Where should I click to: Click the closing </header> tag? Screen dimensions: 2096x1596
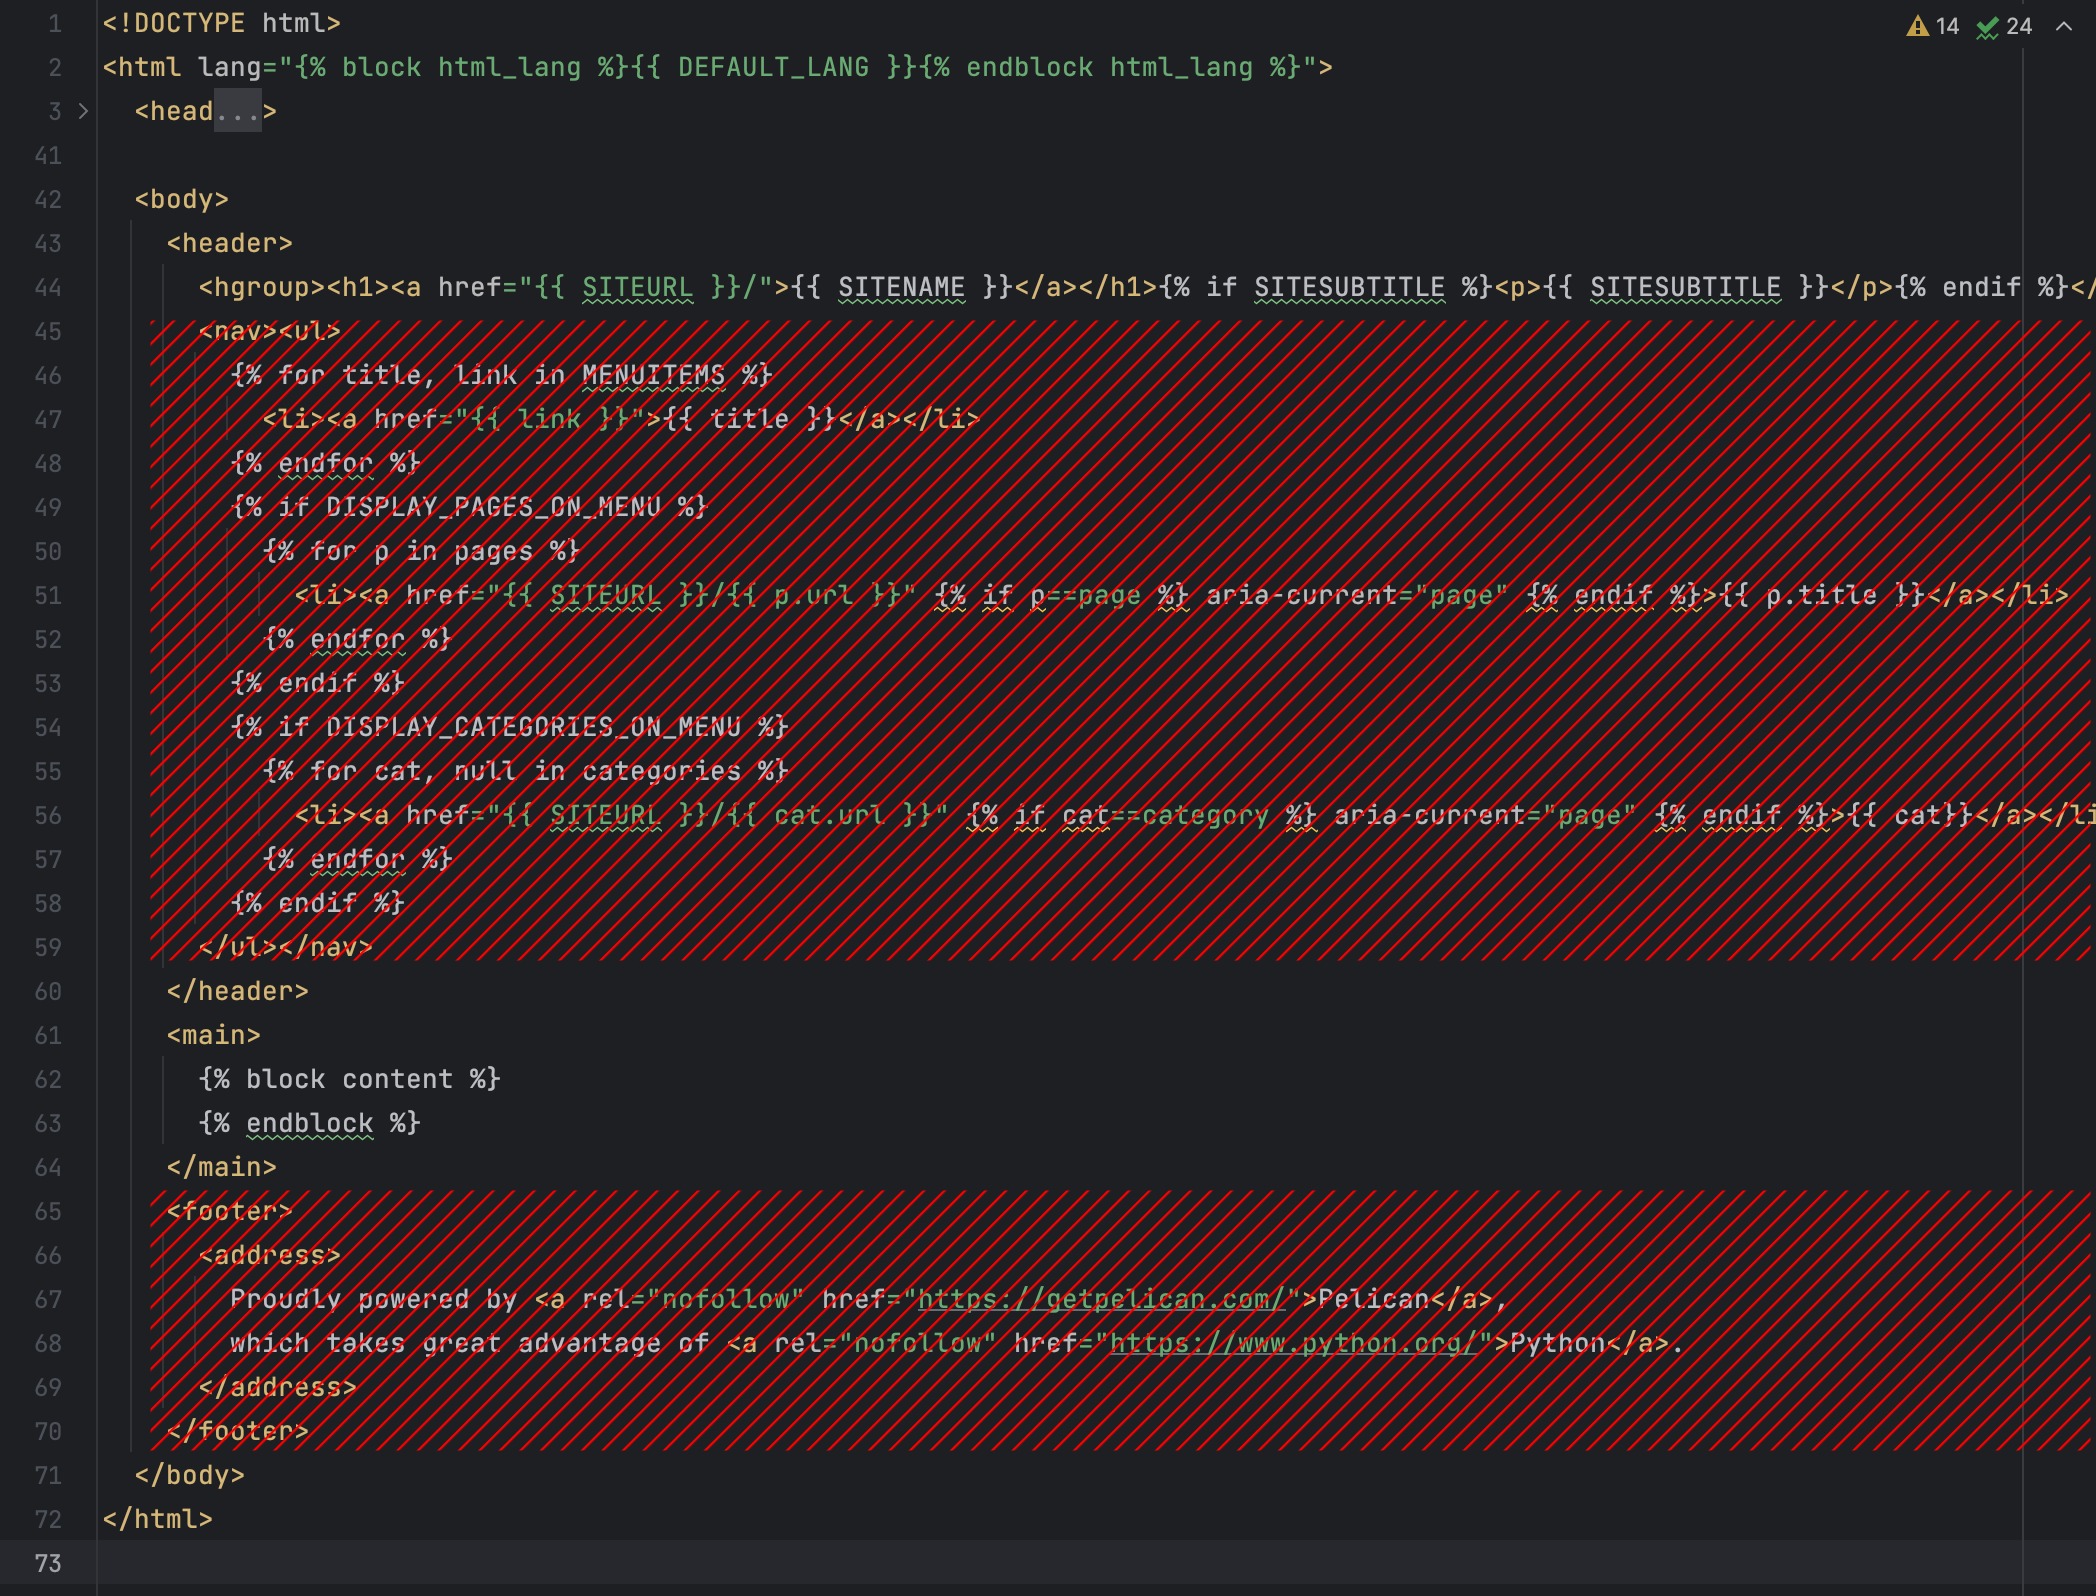click(x=238, y=991)
